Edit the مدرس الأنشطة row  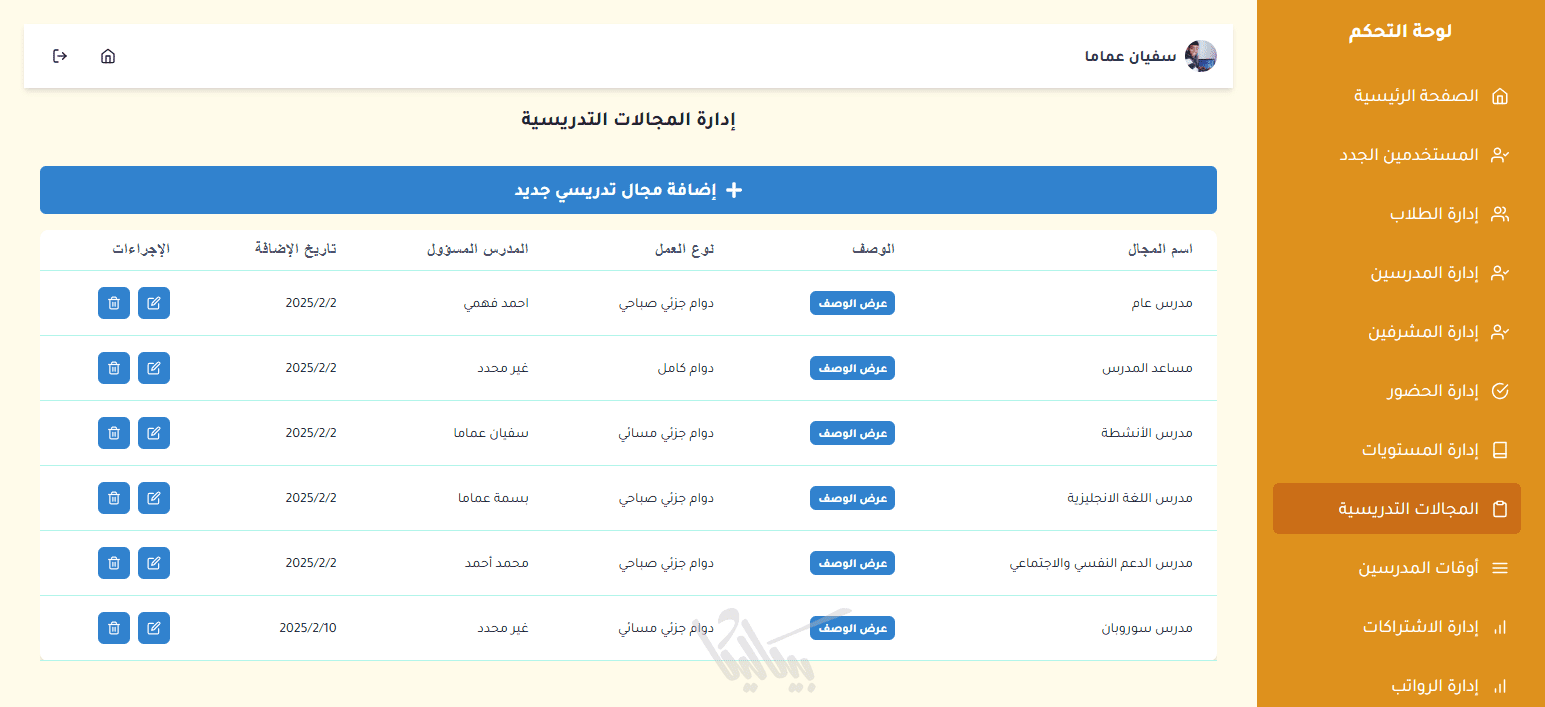click(154, 433)
